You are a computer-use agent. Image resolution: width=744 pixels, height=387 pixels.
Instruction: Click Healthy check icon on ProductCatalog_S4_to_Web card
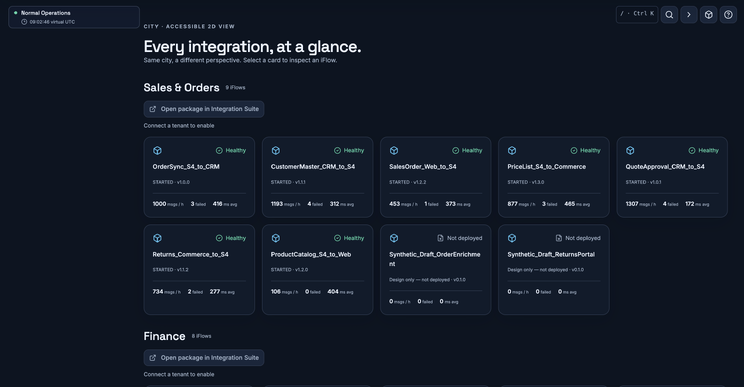pyautogui.click(x=337, y=238)
